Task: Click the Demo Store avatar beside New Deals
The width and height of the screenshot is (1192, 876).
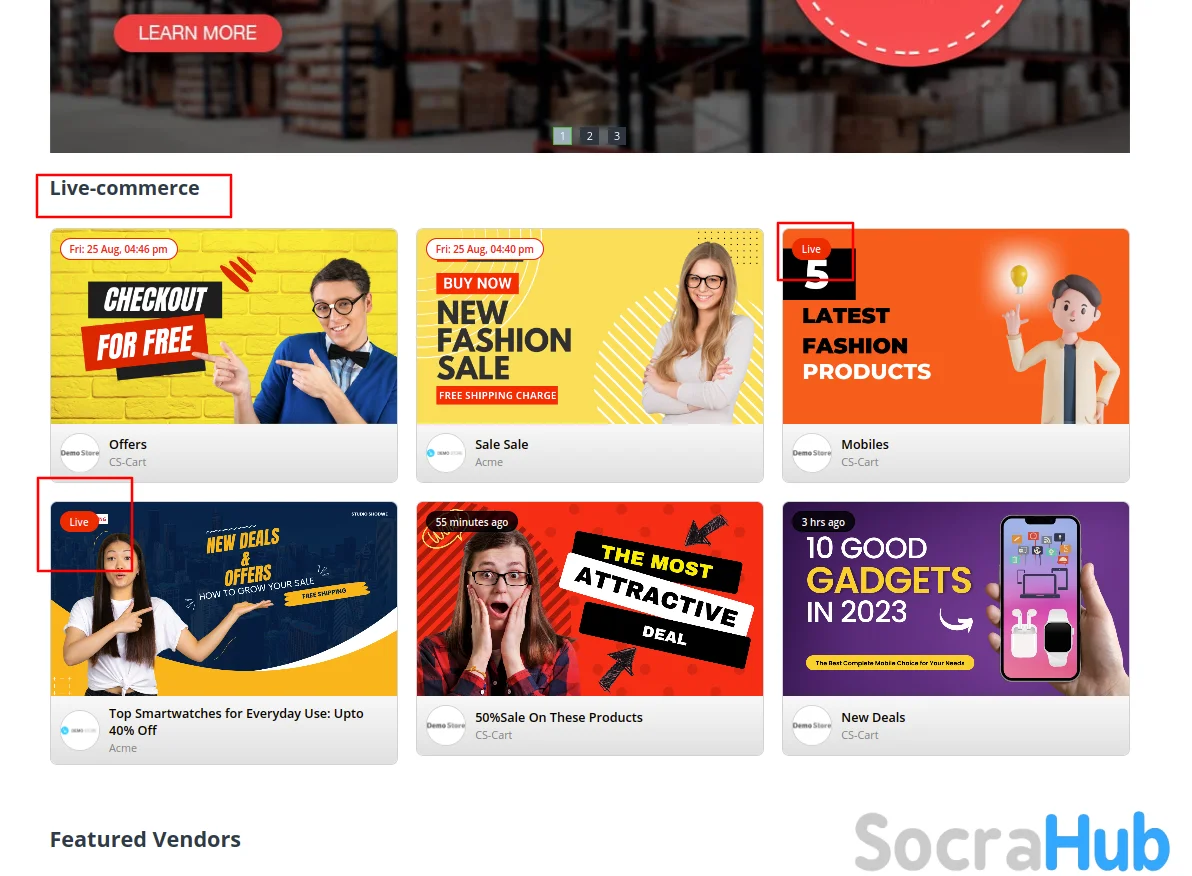Action: tap(812, 725)
